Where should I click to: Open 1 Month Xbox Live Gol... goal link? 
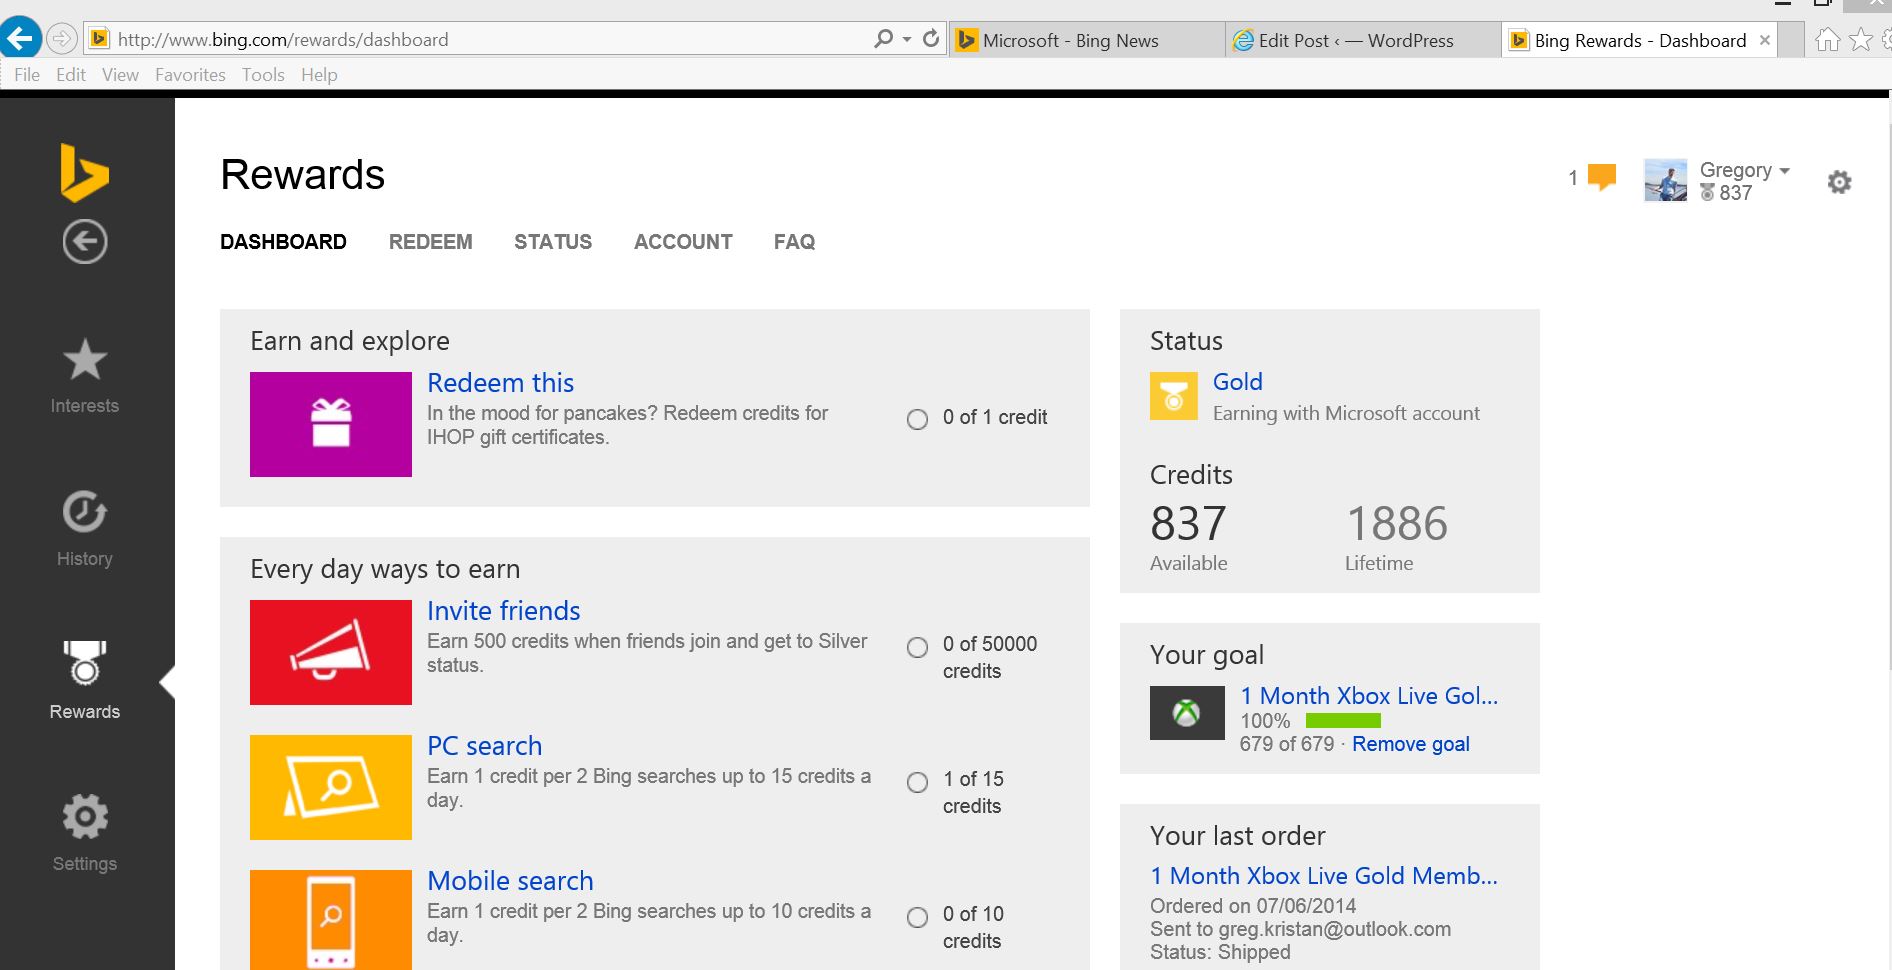(x=1369, y=696)
